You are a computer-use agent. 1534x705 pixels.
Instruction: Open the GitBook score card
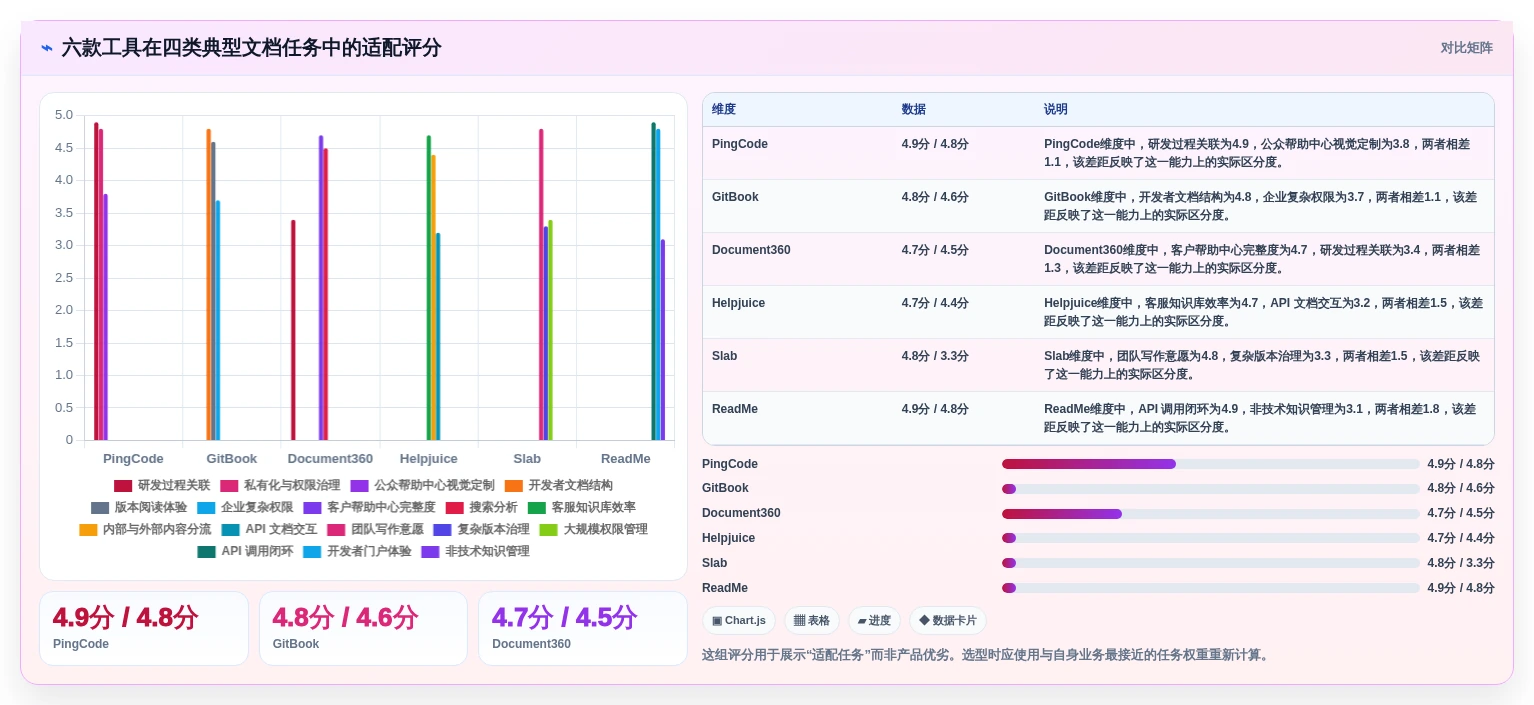click(x=363, y=628)
